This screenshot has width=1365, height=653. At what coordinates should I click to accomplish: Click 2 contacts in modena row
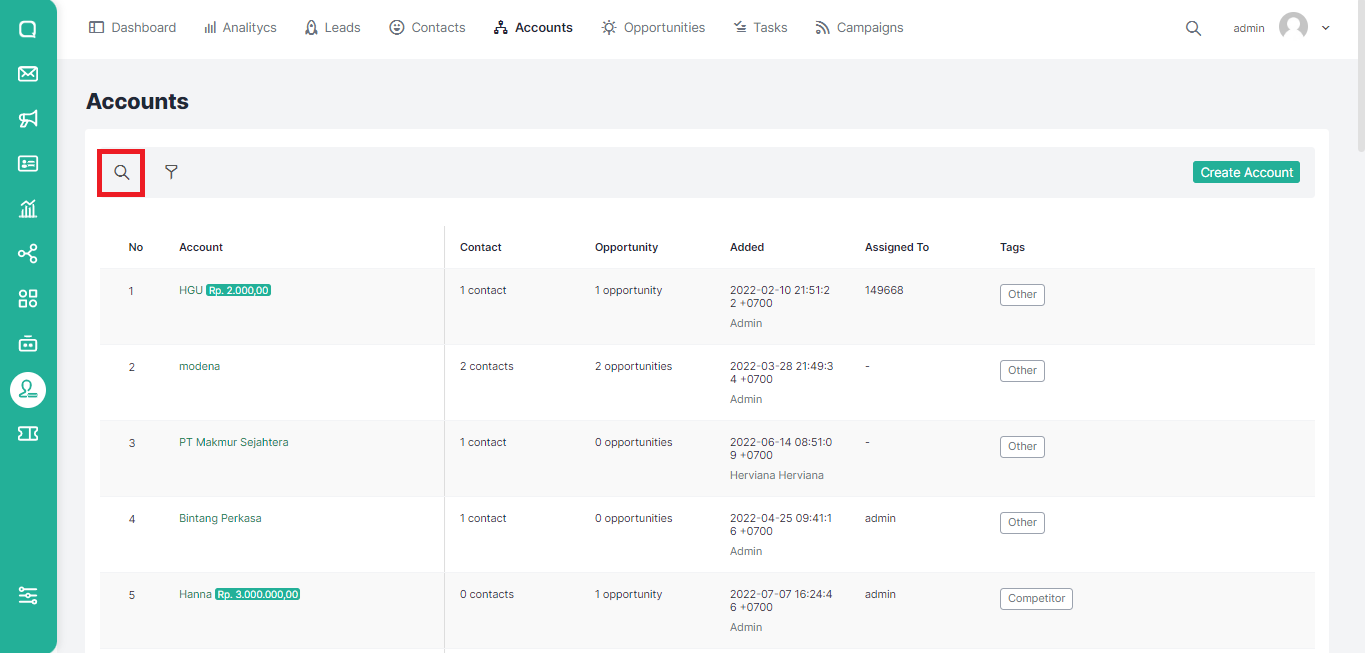coord(487,366)
